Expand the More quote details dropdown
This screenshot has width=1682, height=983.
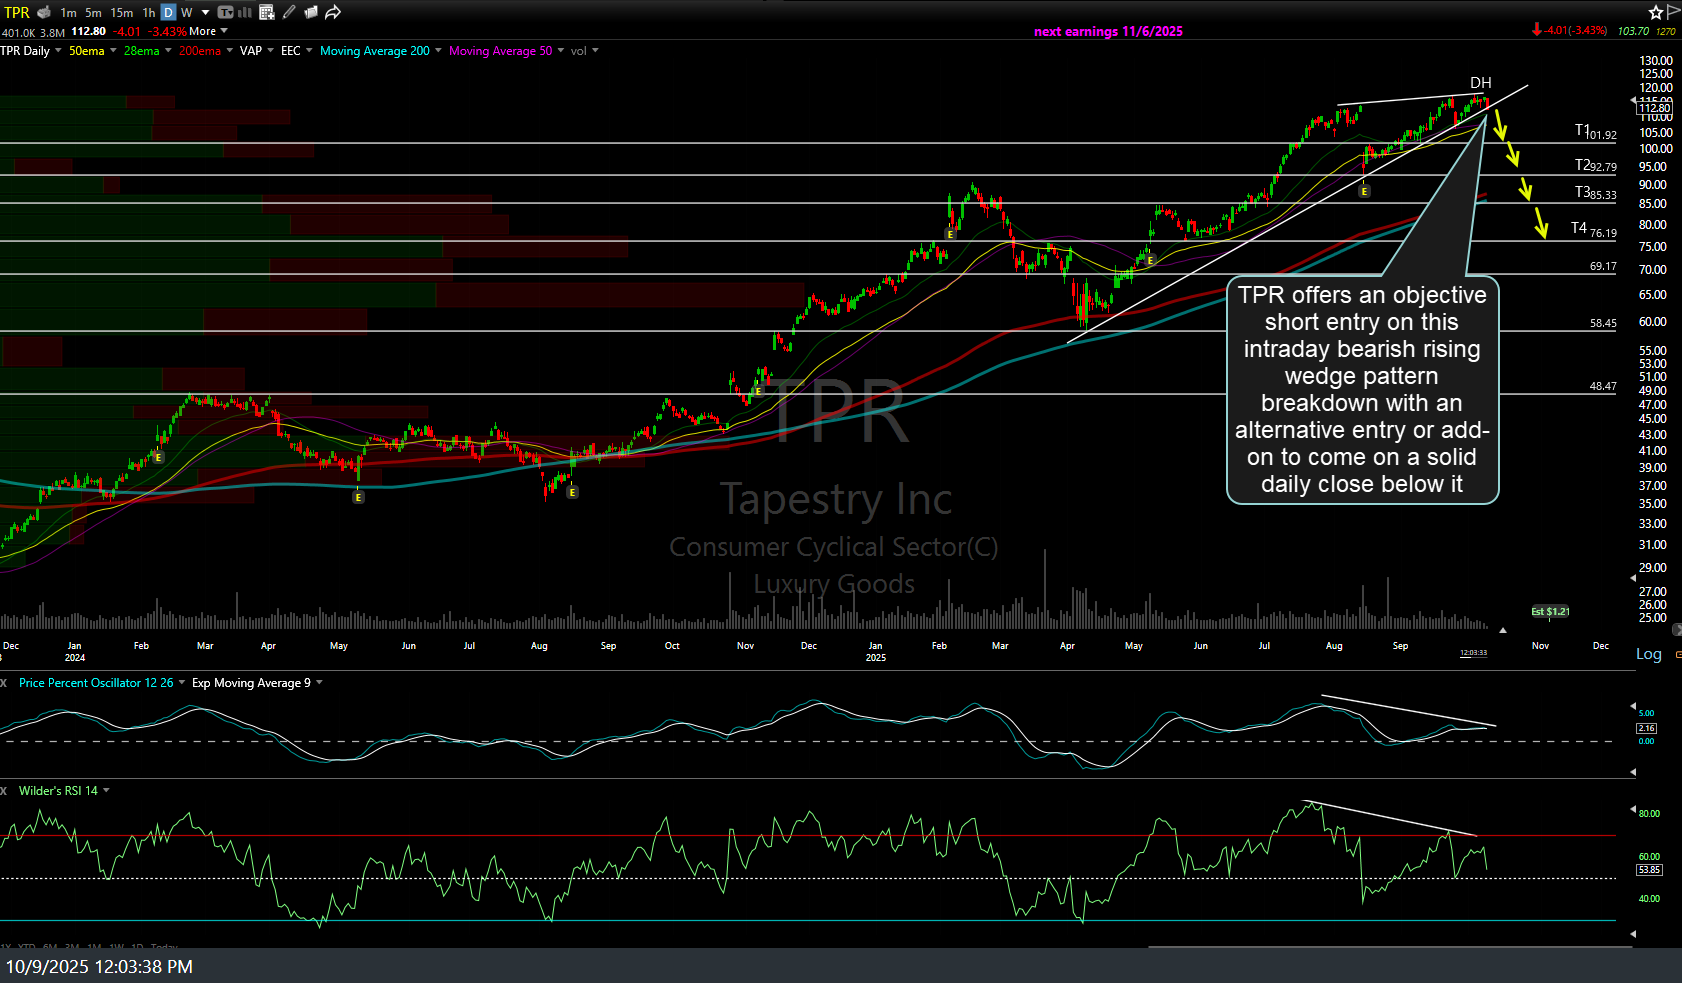(208, 31)
